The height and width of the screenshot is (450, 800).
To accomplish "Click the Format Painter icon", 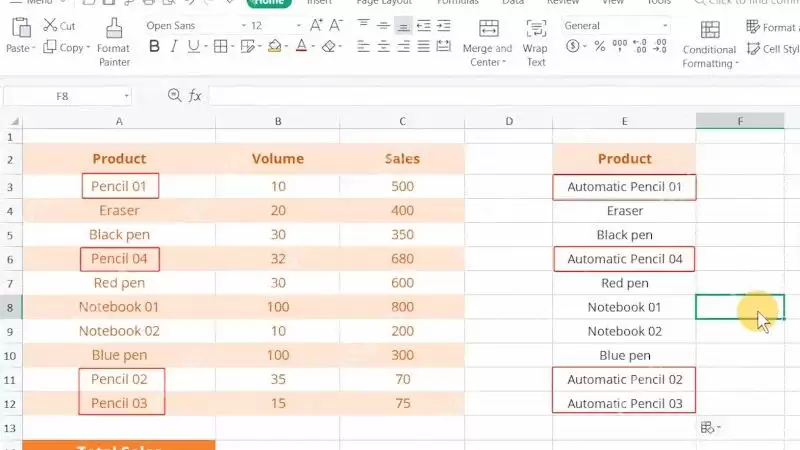I will tap(114, 29).
